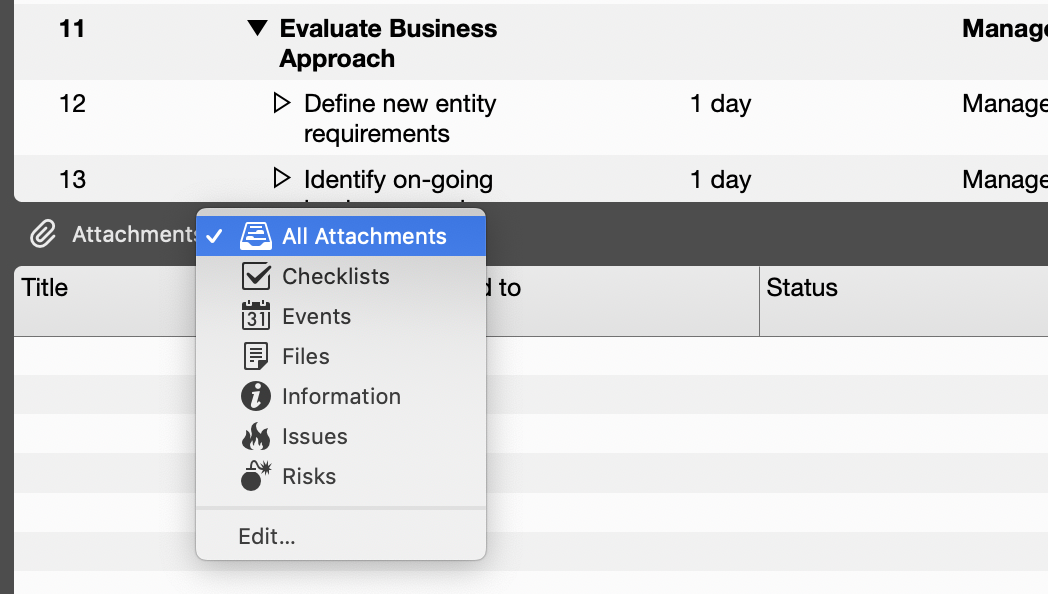Click the Events calendar icon
1048x594 pixels.
257,316
